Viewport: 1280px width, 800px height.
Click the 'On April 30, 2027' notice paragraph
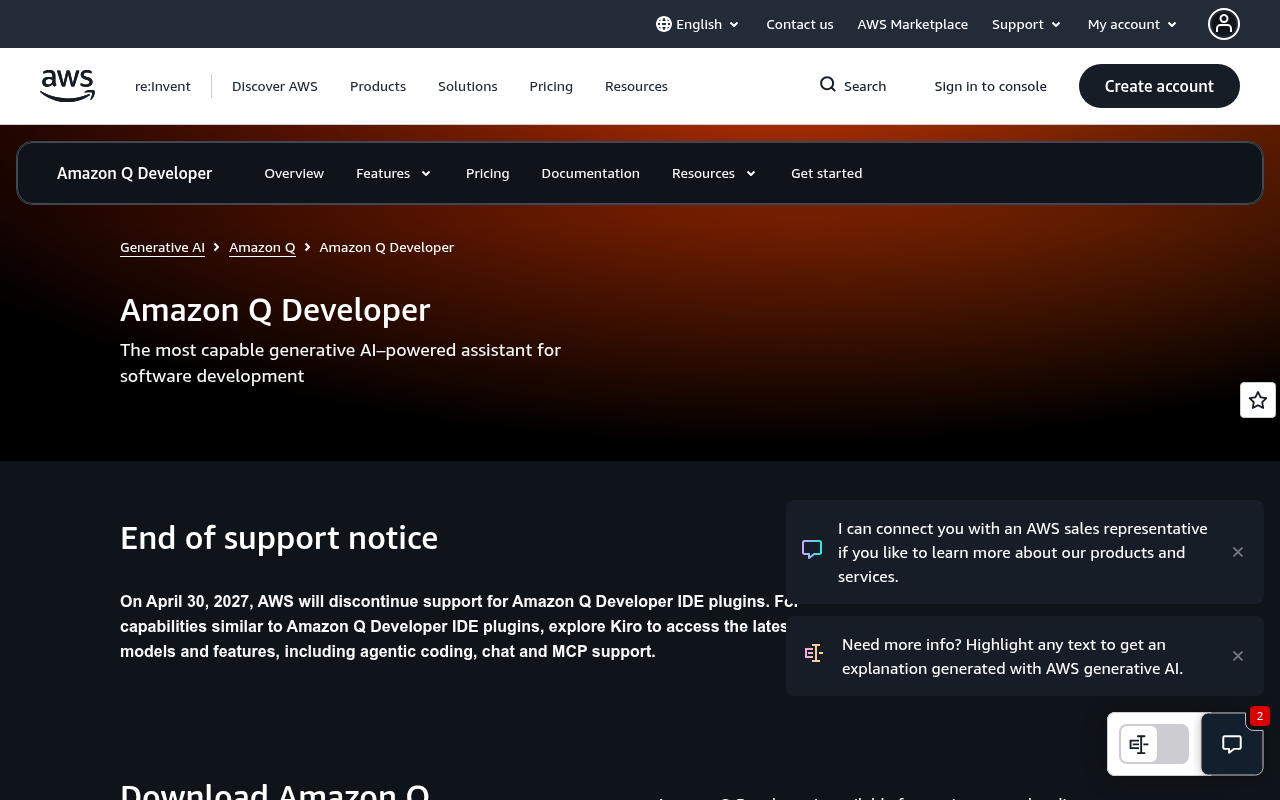[x=460, y=626]
